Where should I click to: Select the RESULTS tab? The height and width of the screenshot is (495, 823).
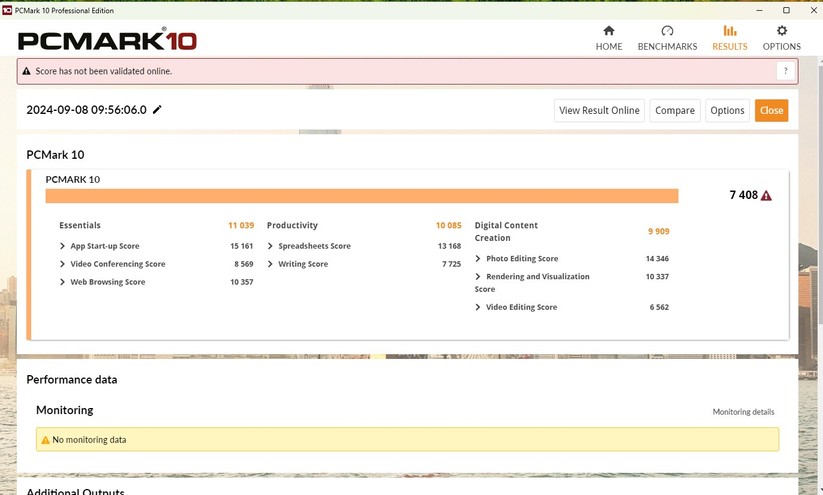(730, 38)
